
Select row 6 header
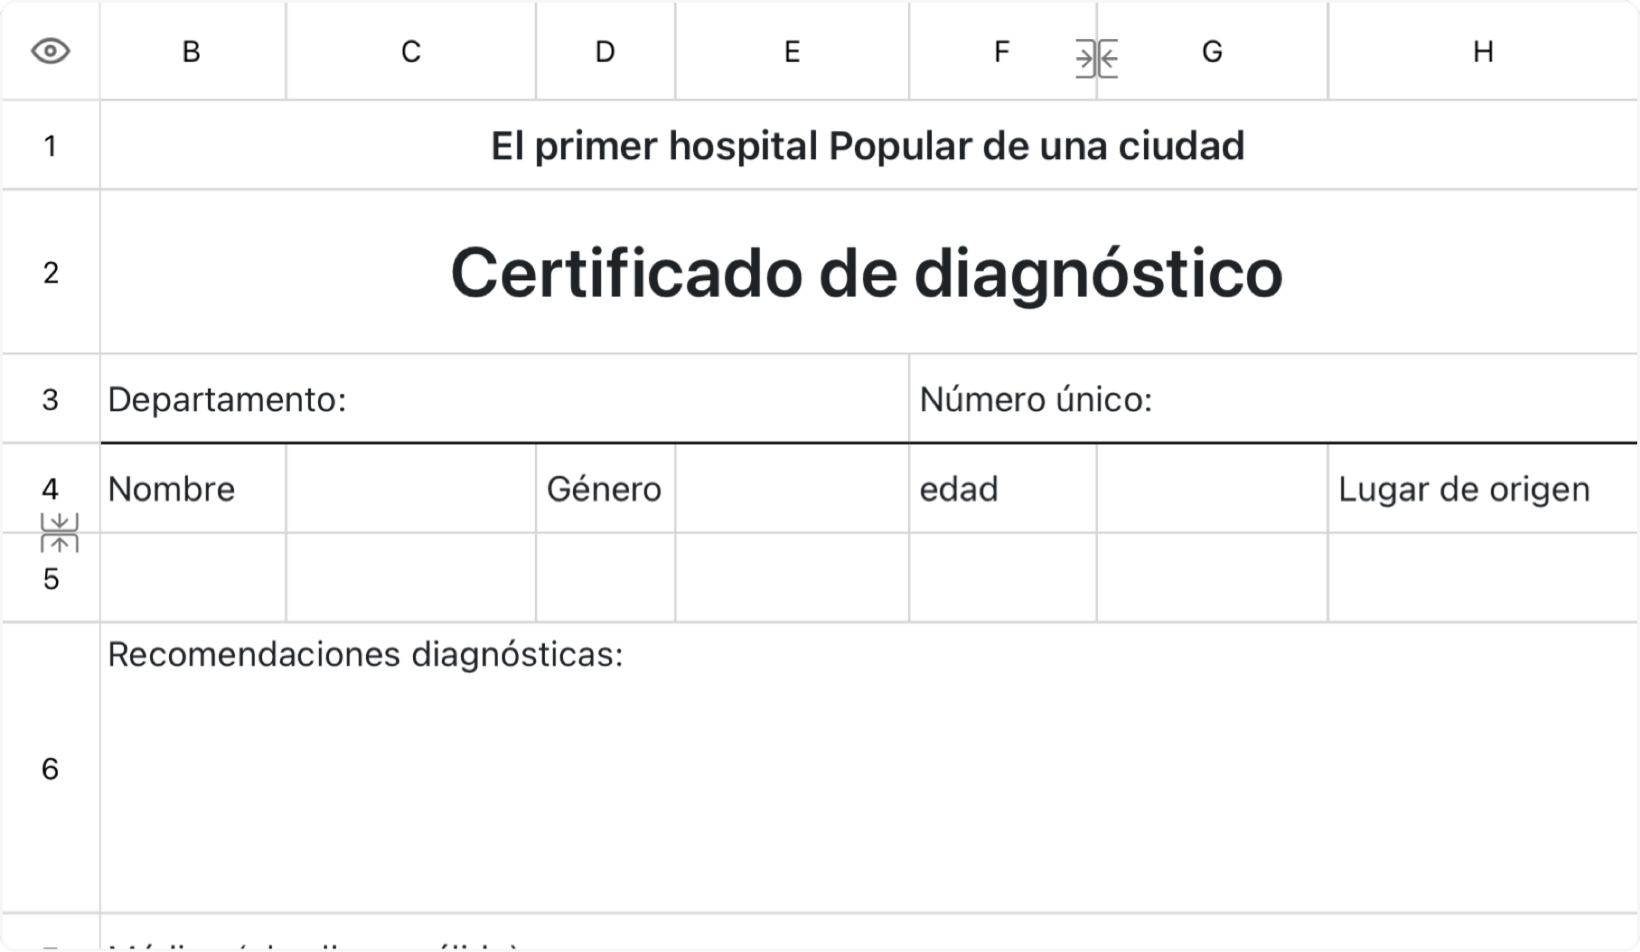click(50, 768)
